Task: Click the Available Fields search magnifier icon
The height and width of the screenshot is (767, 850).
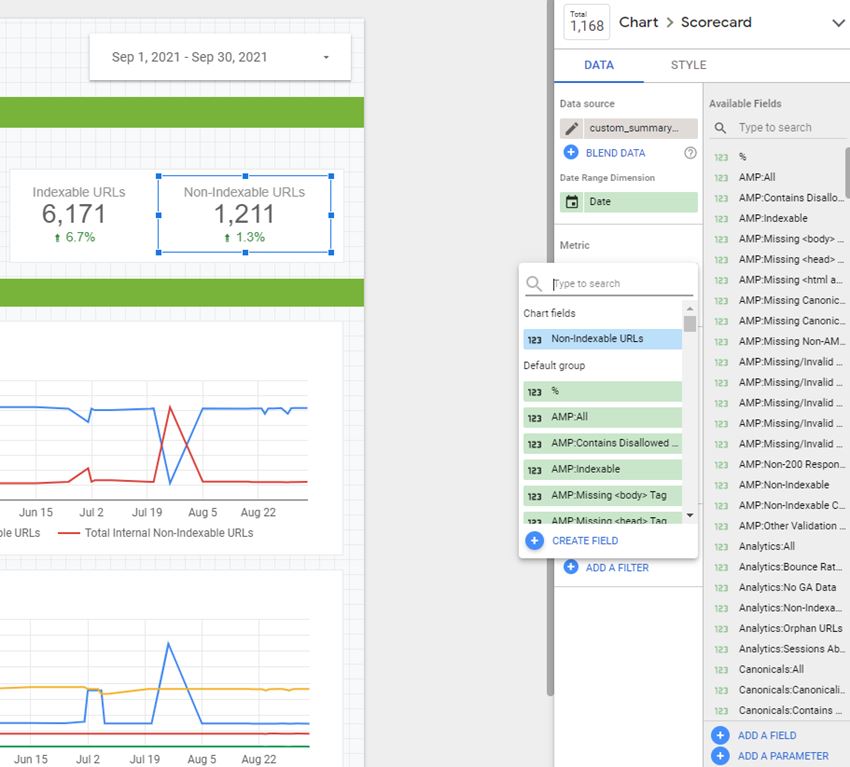Action: (720, 128)
